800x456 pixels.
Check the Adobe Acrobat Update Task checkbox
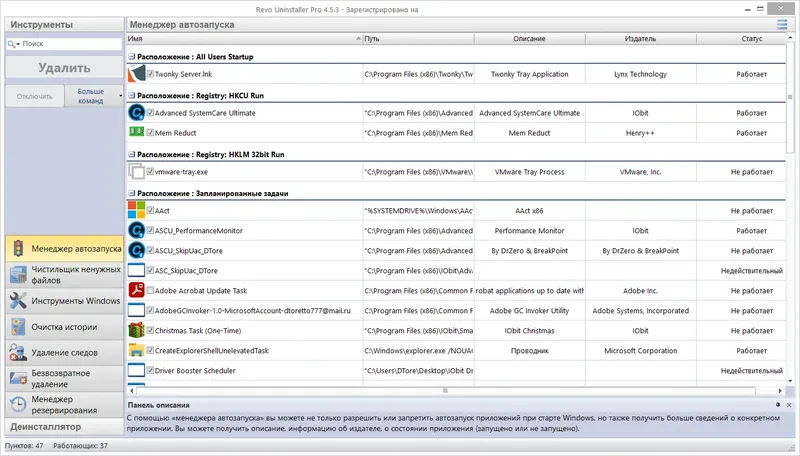pyautogui.click(x=150, y=290)
